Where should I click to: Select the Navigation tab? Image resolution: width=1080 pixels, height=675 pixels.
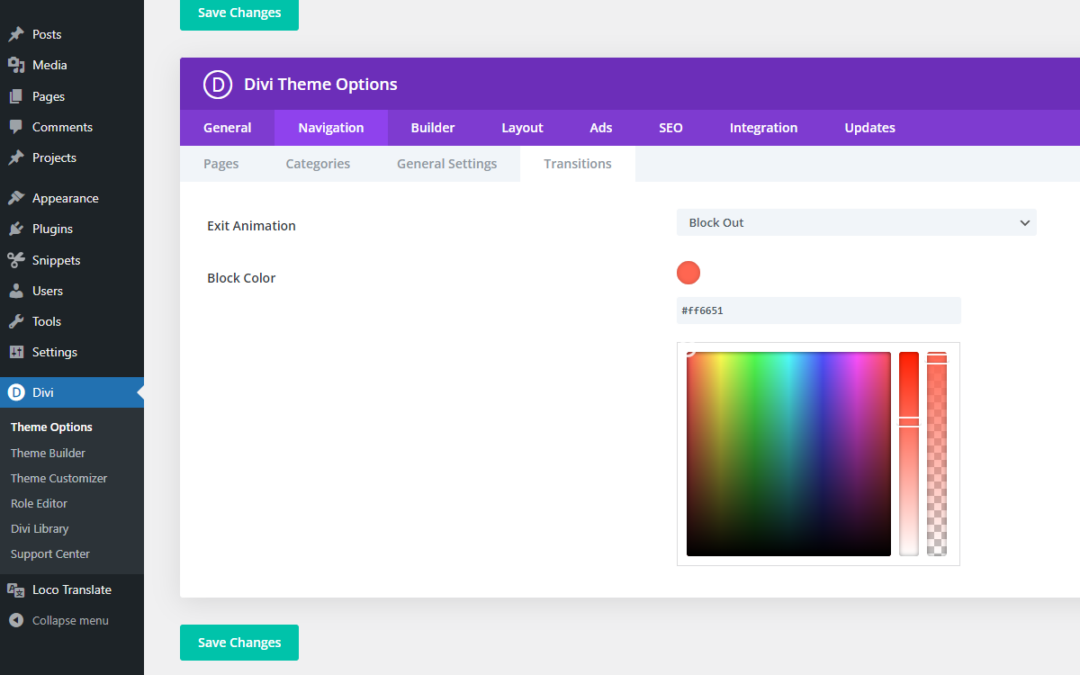331,127
